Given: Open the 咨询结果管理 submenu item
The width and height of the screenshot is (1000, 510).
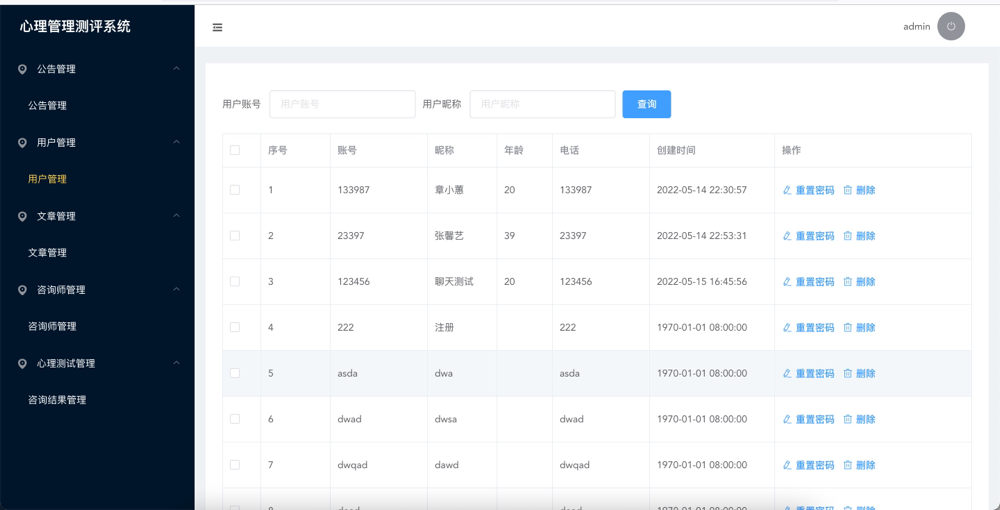Looking at the screenshot, I should 57,400.
